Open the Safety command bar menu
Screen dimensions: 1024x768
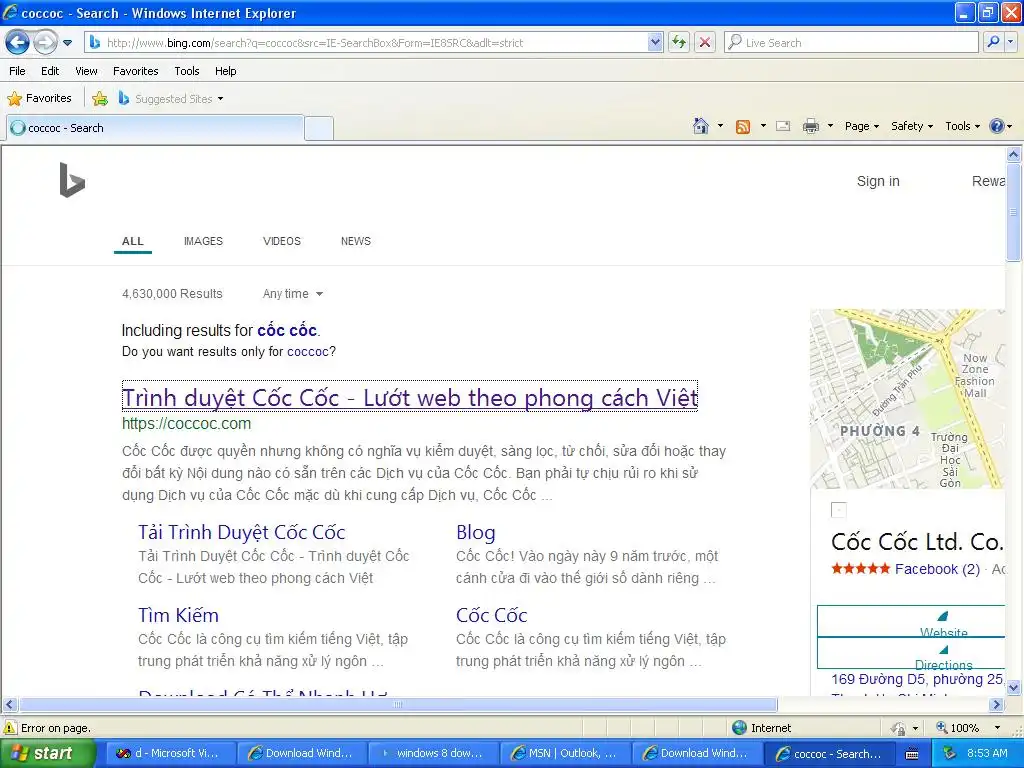tap(912, 126)
